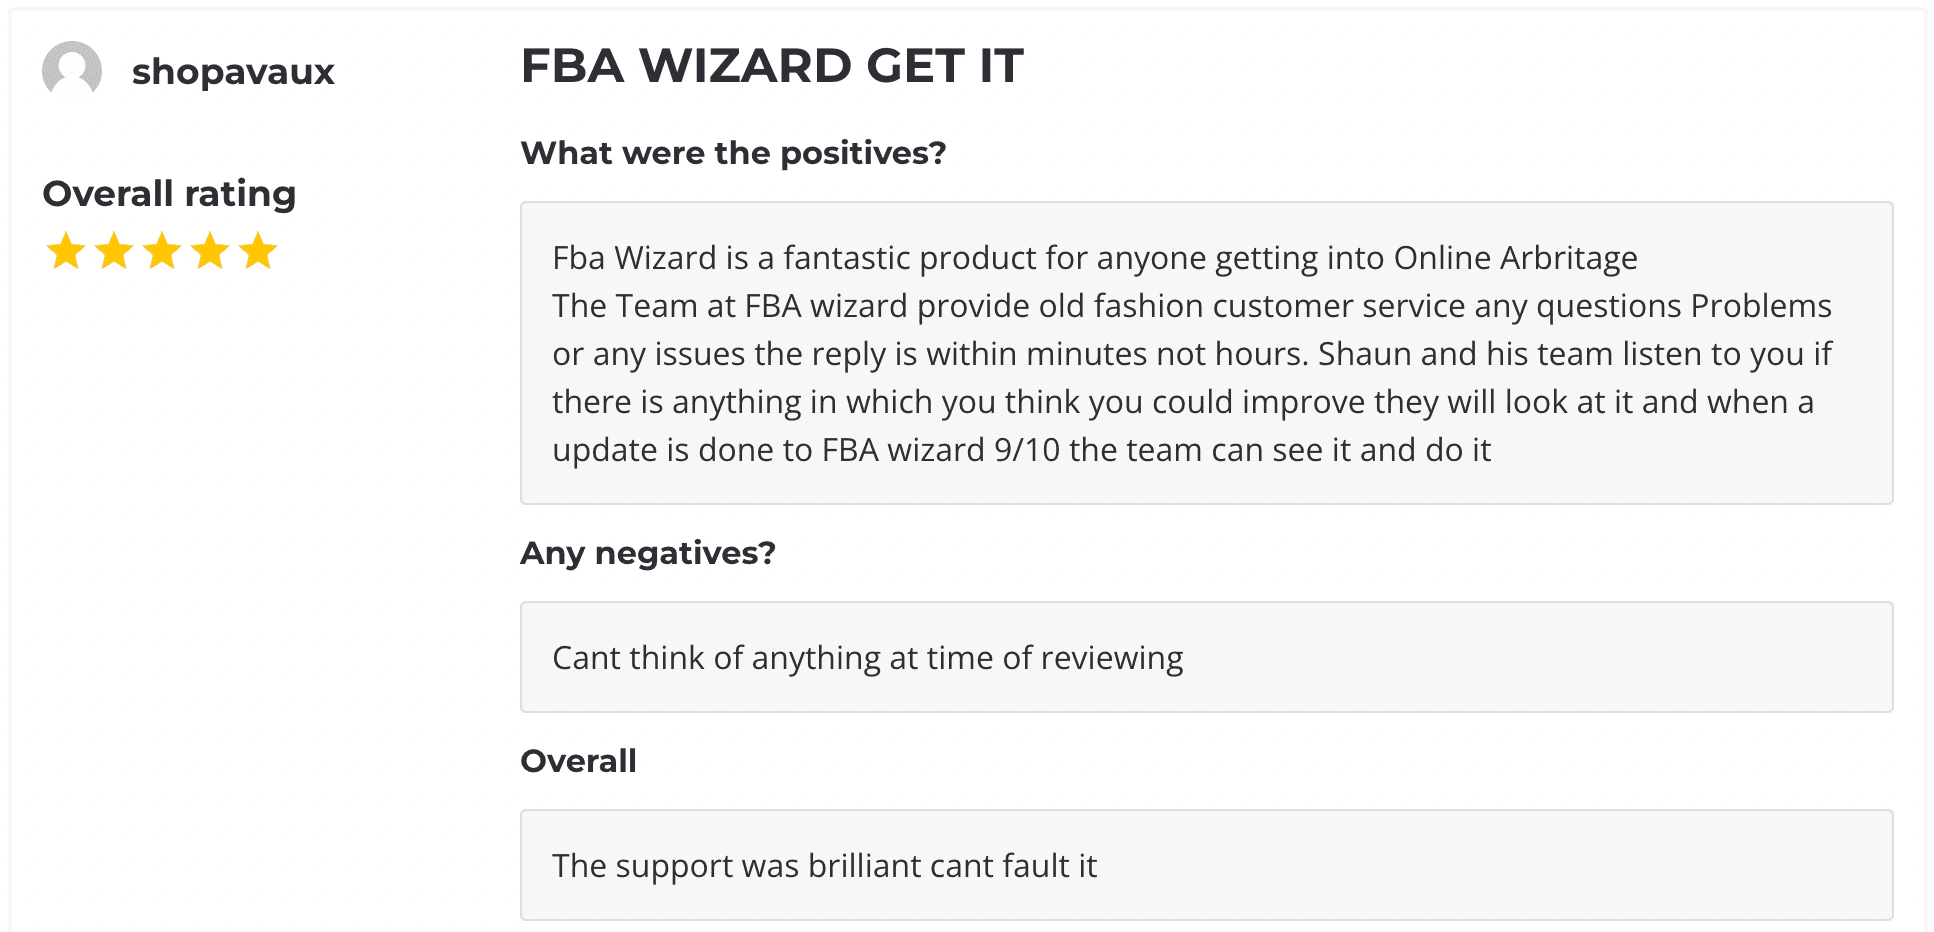Click the 'Overall' section heading
Screen dimensions: 1934x932
pos(578,761)
